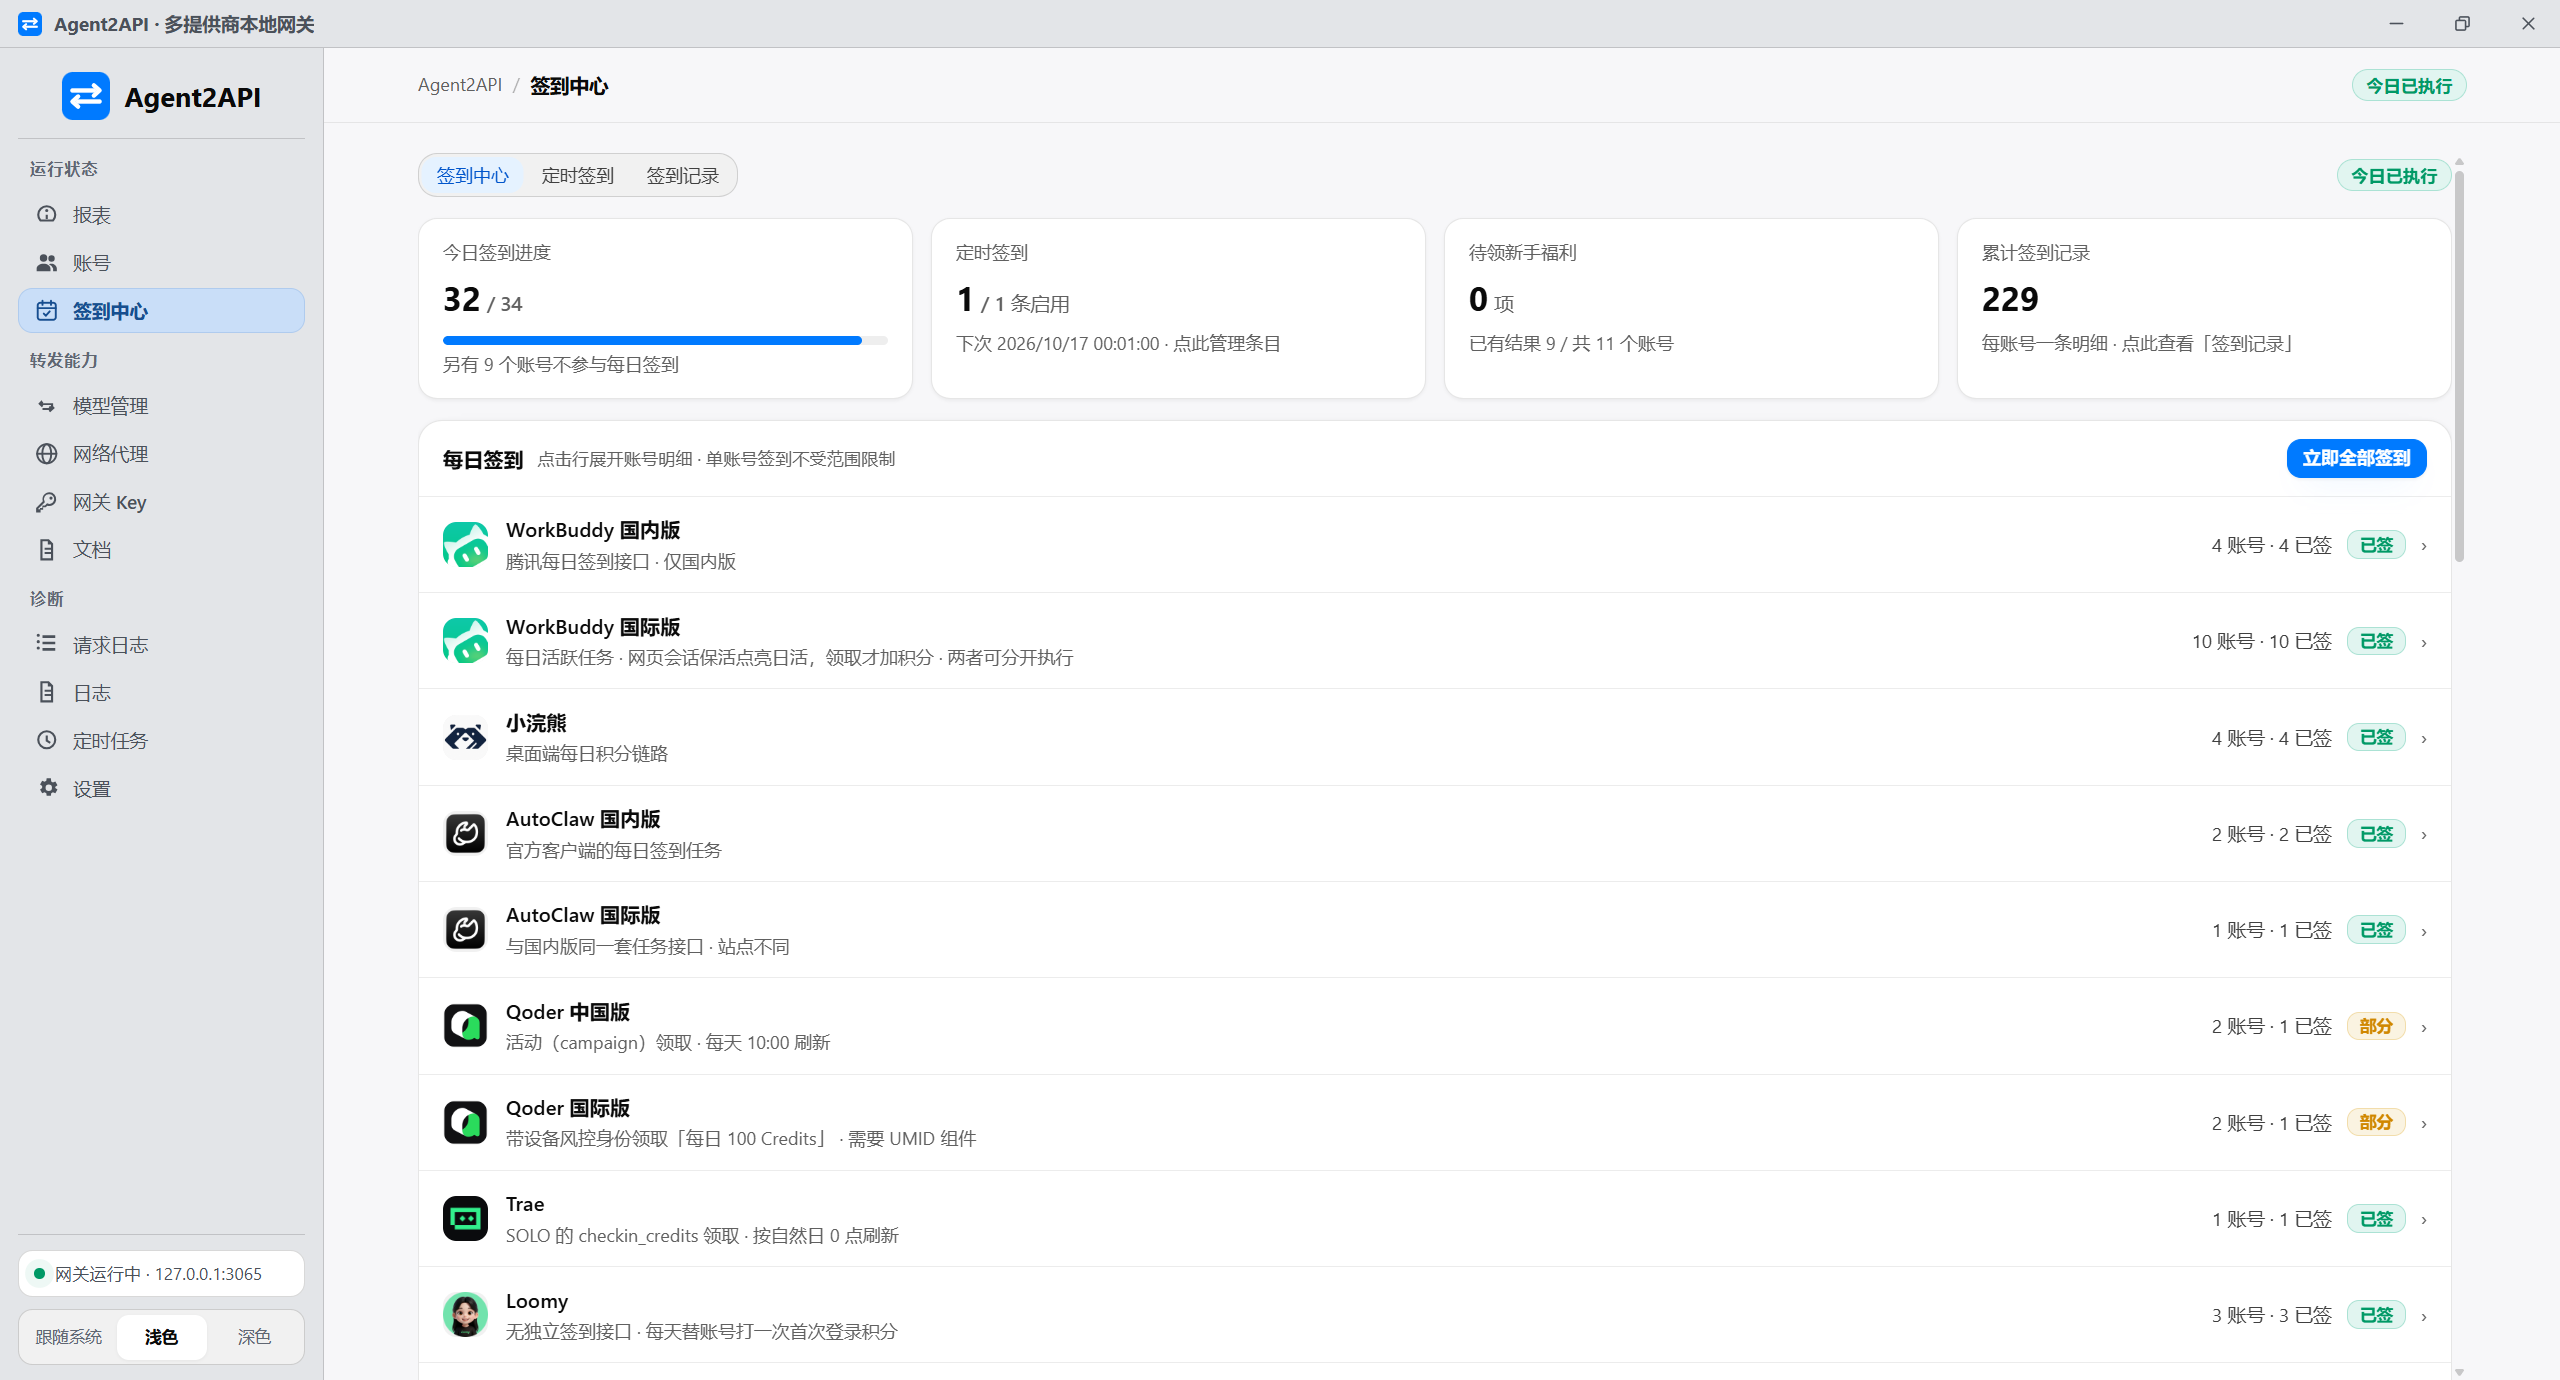Switch to the 签到记录 tab
This screenshot has height=1380, width=2560.
(x=682, y=176)
